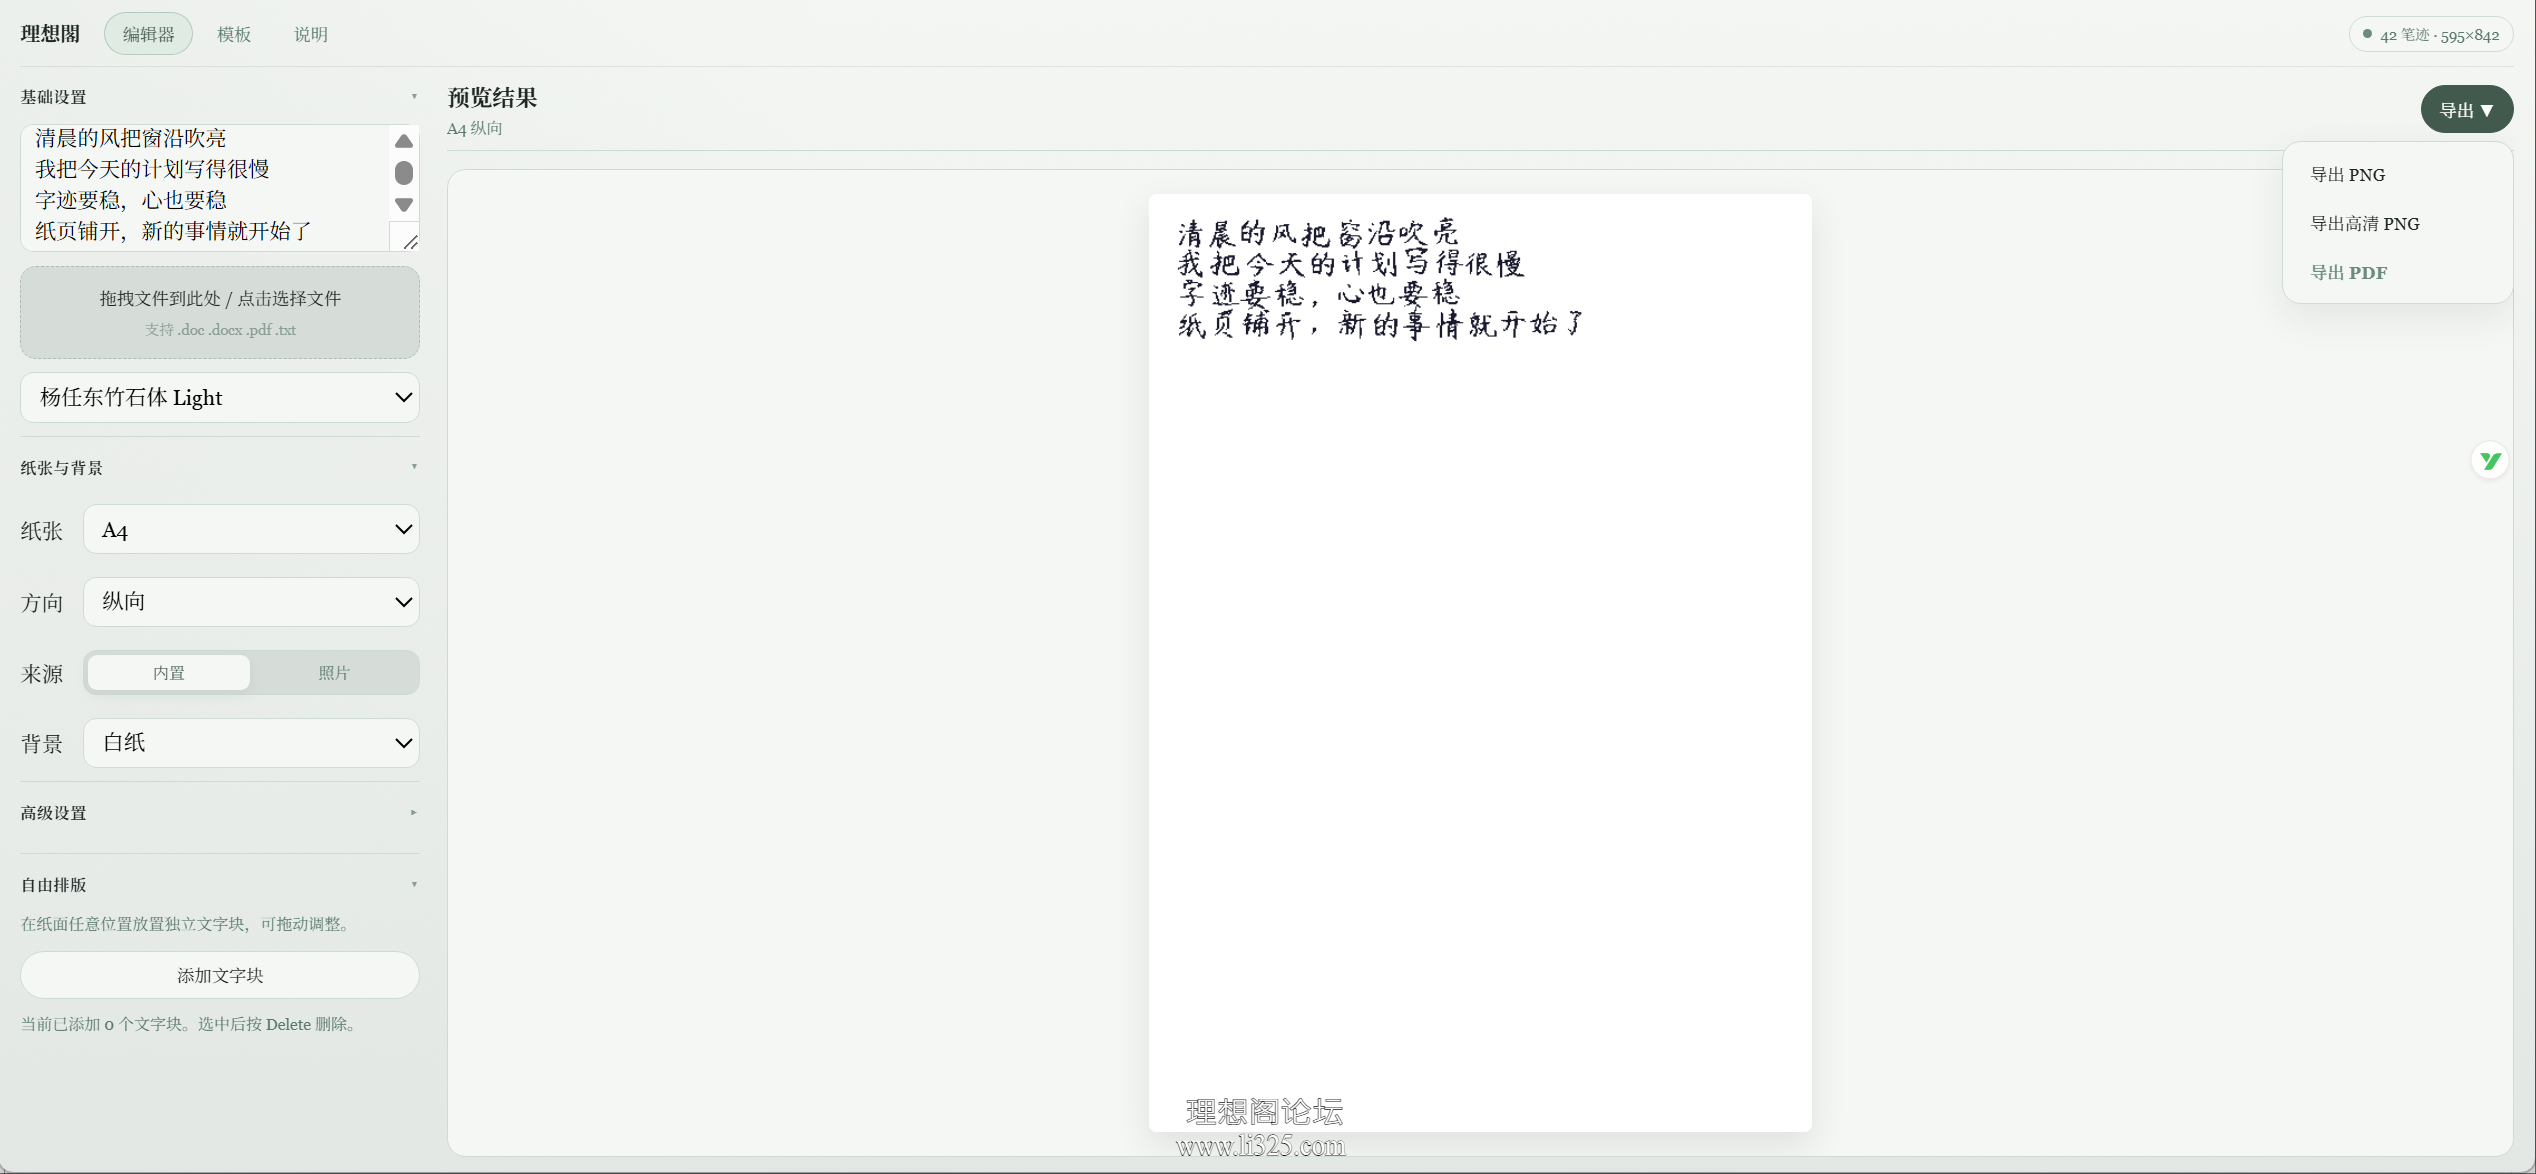Click the 预览结果 heading

point(492,97)
